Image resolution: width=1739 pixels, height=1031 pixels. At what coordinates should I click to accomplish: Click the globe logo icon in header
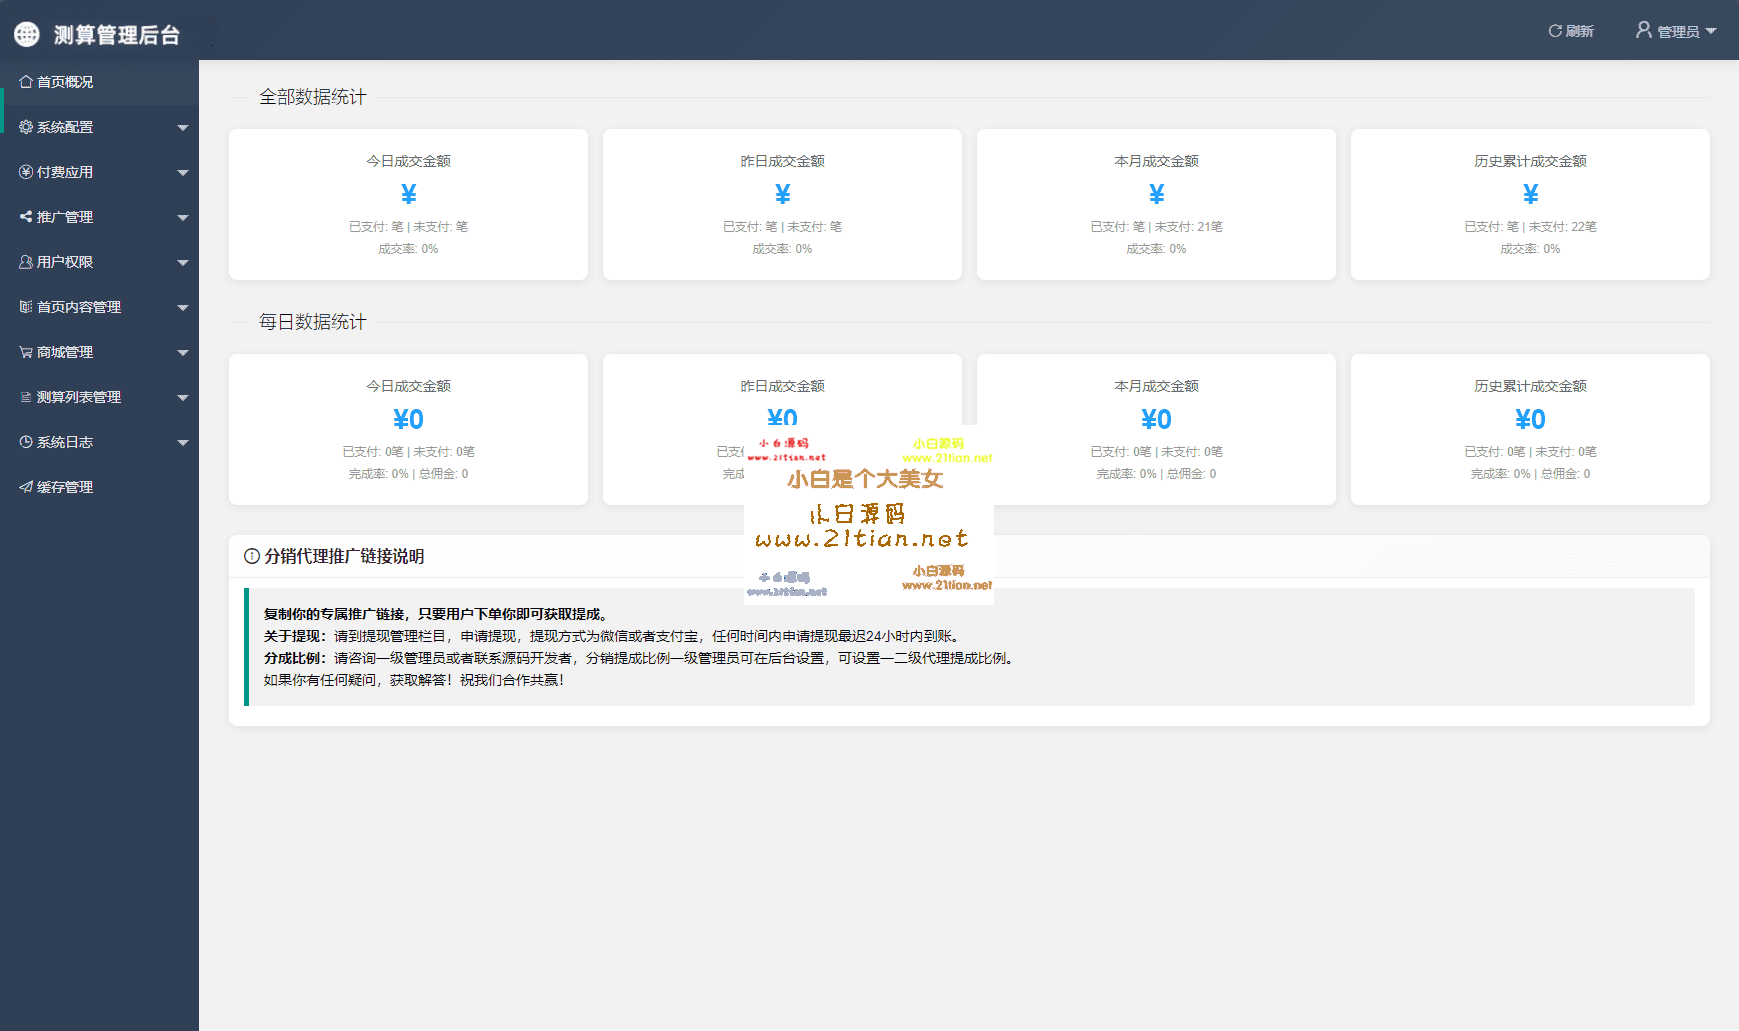[27, 34]
